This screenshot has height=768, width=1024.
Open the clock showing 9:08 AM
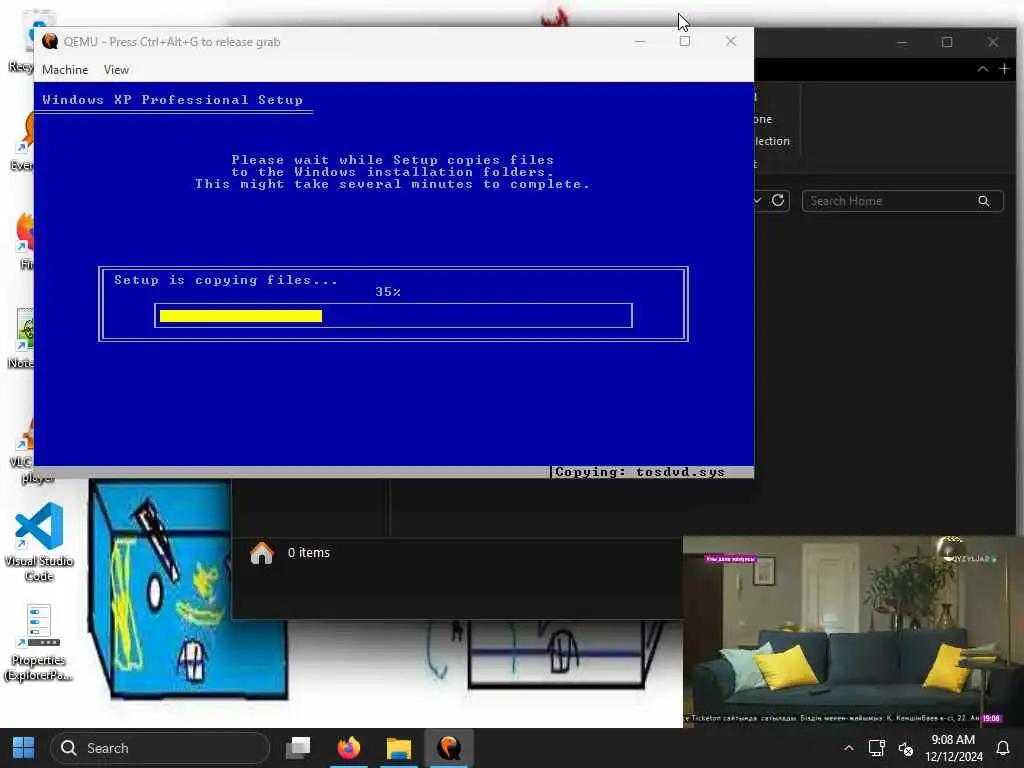(953, 748)
